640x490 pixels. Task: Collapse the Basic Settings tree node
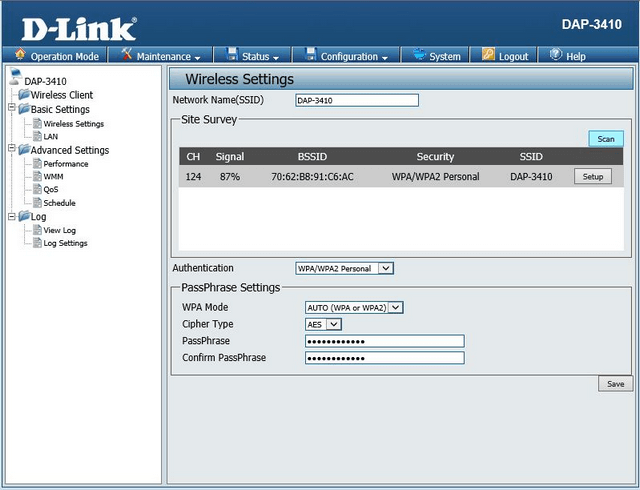coord(10,109)
